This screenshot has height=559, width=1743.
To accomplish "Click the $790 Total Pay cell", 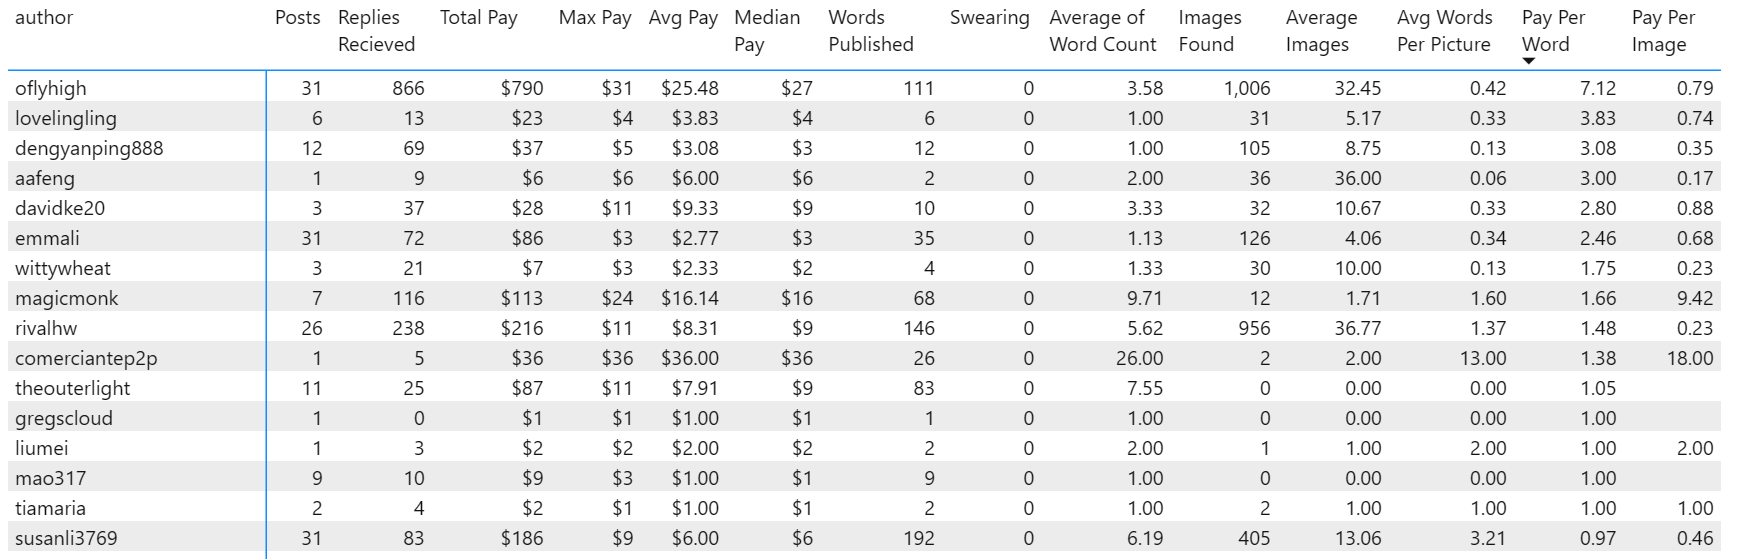I will pyautogui.click(x=522, y=88).
